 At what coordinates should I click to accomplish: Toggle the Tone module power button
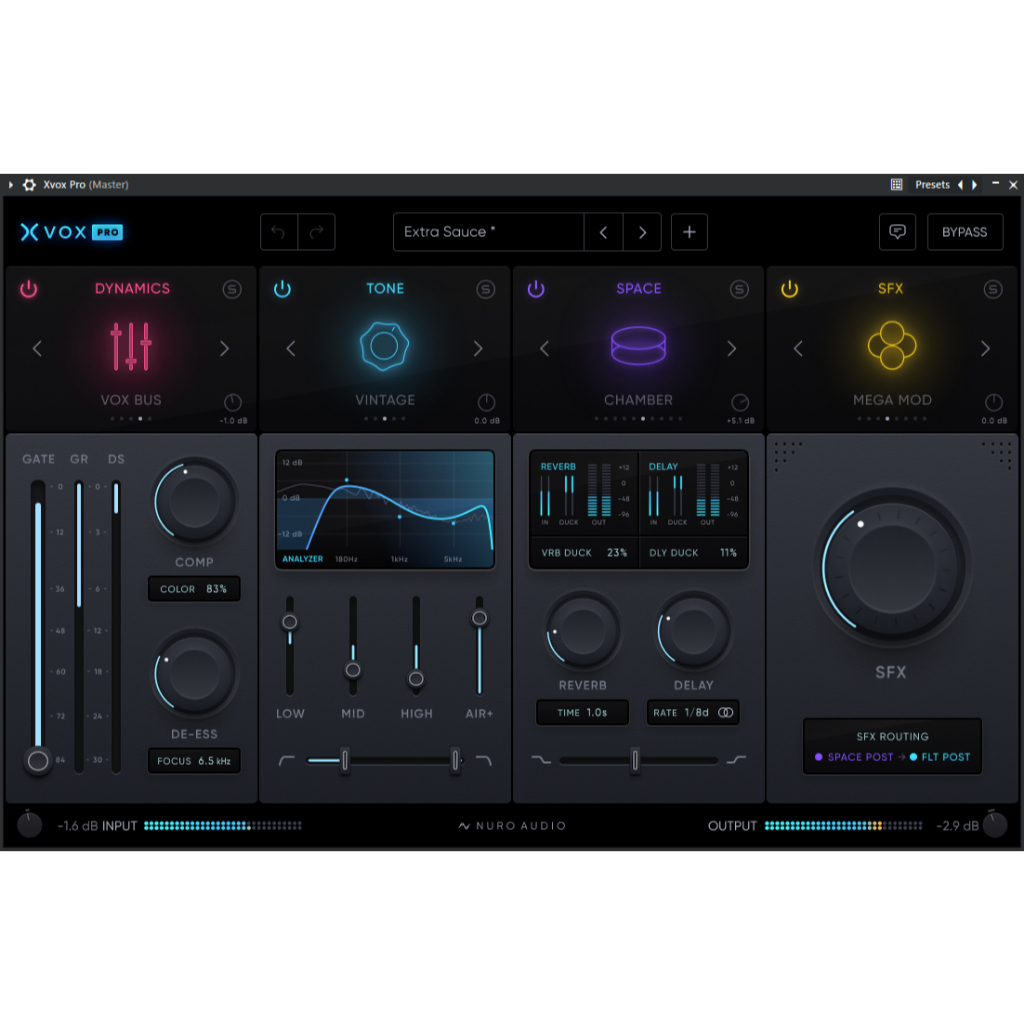click(x=282, y=289)
